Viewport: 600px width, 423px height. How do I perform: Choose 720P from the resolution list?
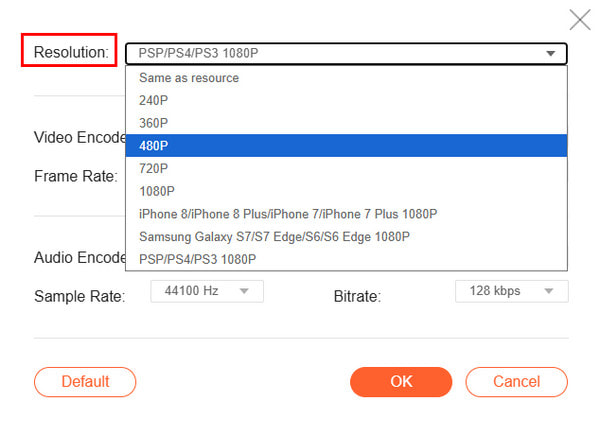pyautogui.click(x=154, y=168)
